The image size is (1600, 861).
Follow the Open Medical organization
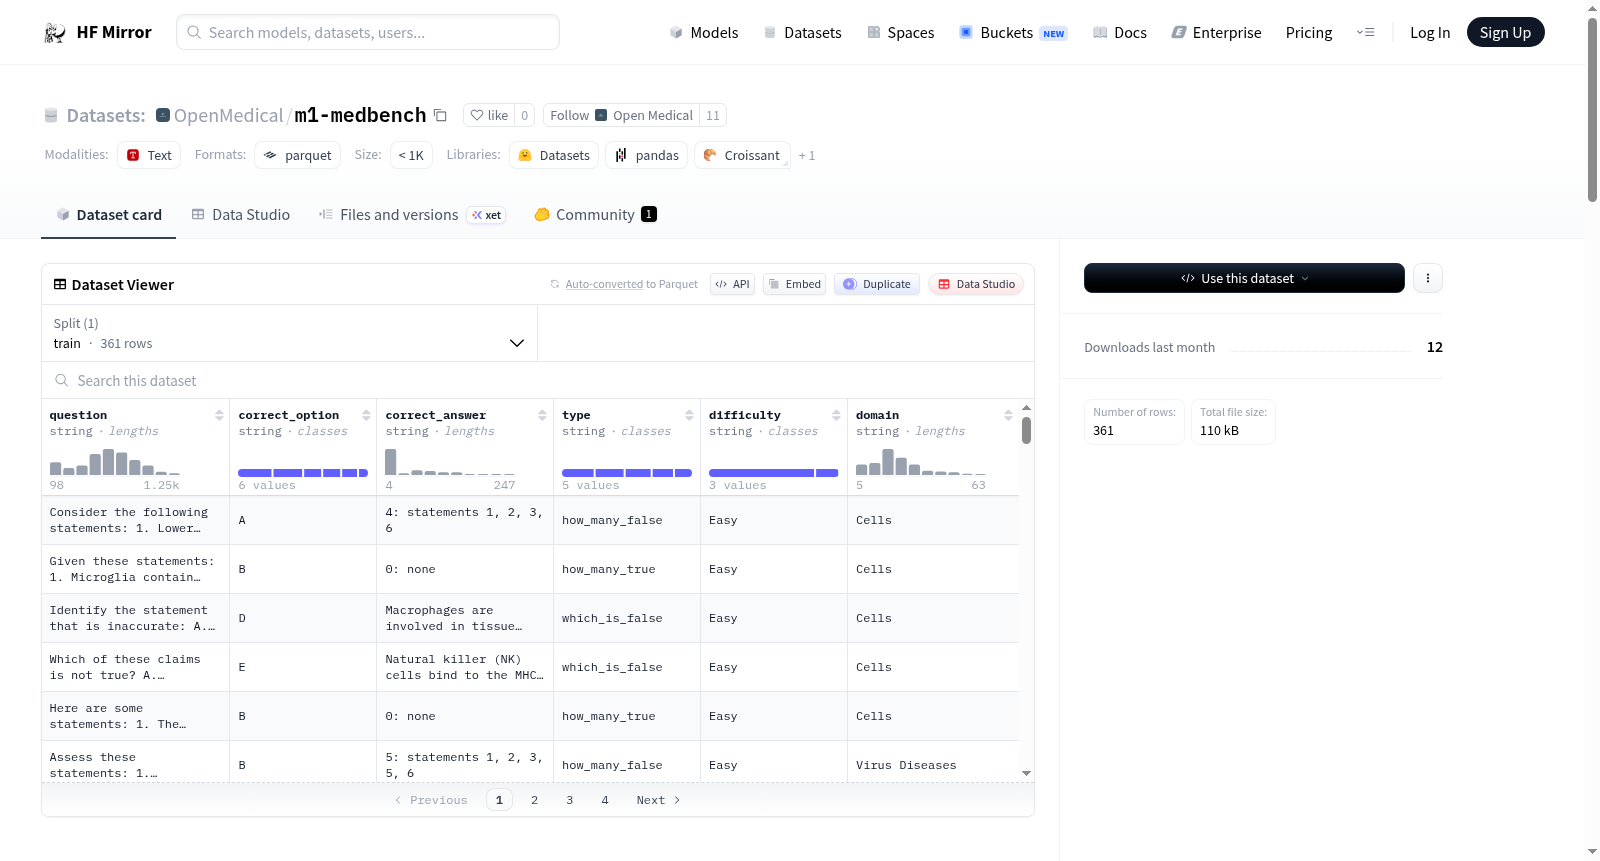569,115
